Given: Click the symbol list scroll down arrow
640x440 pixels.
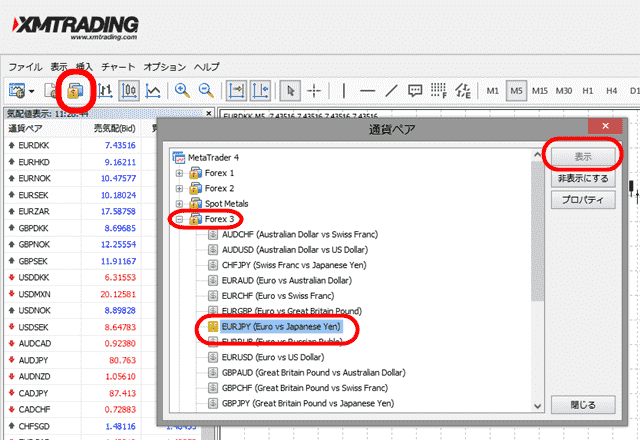Looking at the screenshot, I should point(538,406).
